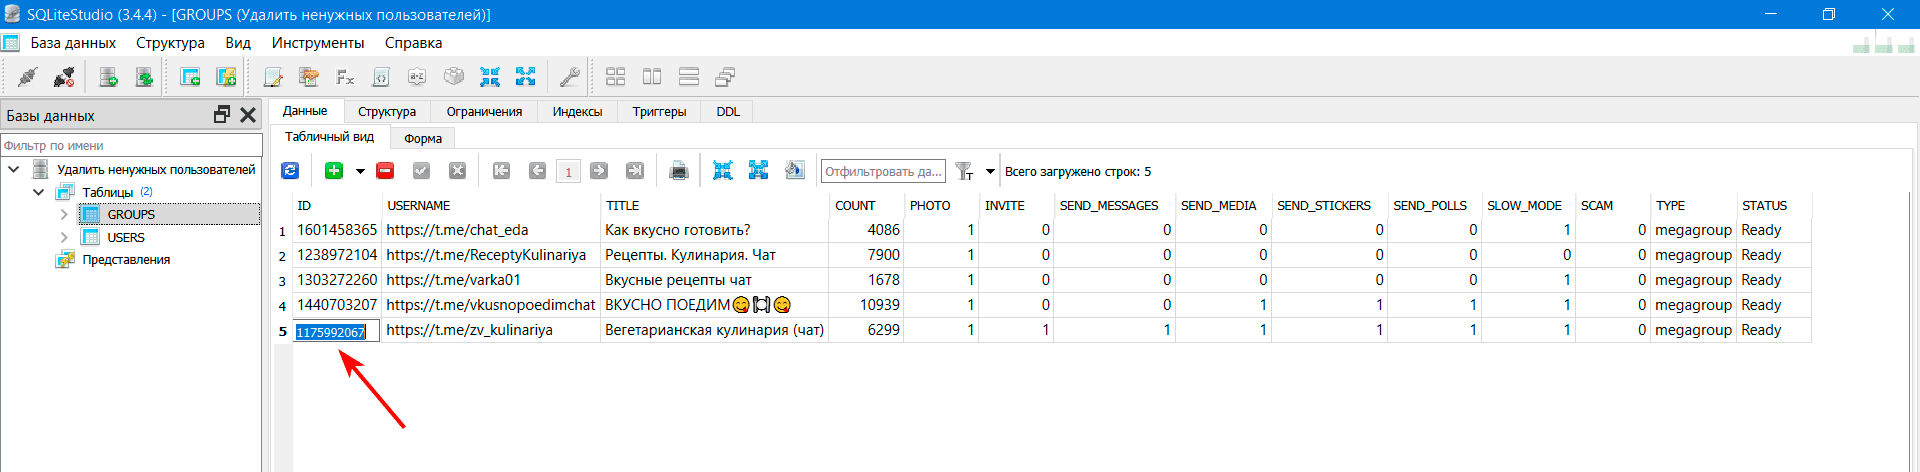1920x472 pixels.
Task: Float the 'Базы данных' panel
Action: (222, 115)
